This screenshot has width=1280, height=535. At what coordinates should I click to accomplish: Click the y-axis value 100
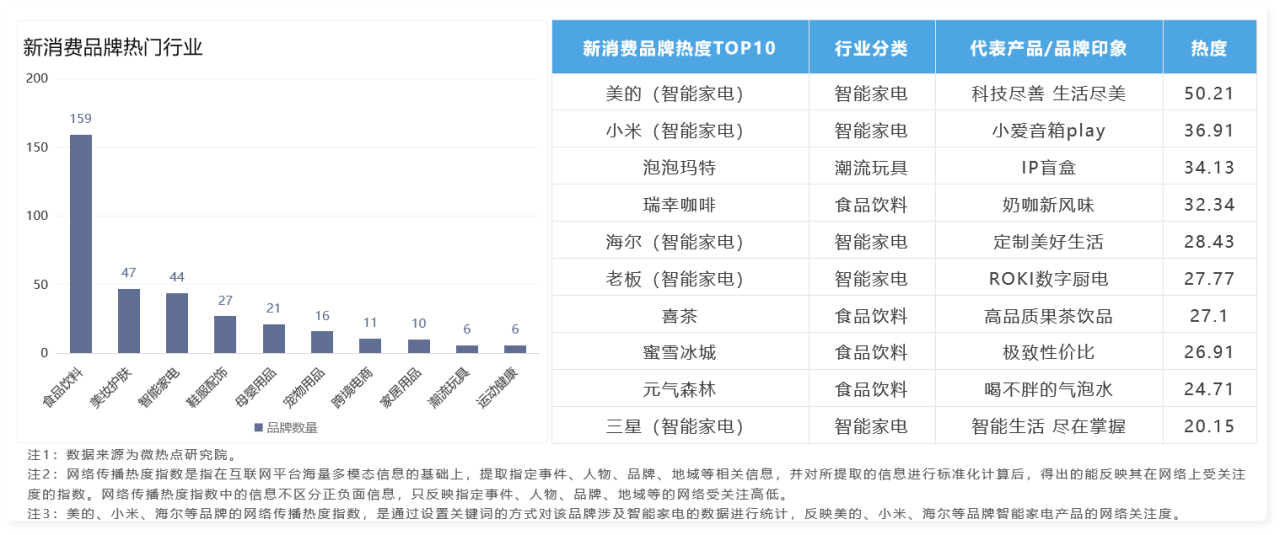(36, 215)
